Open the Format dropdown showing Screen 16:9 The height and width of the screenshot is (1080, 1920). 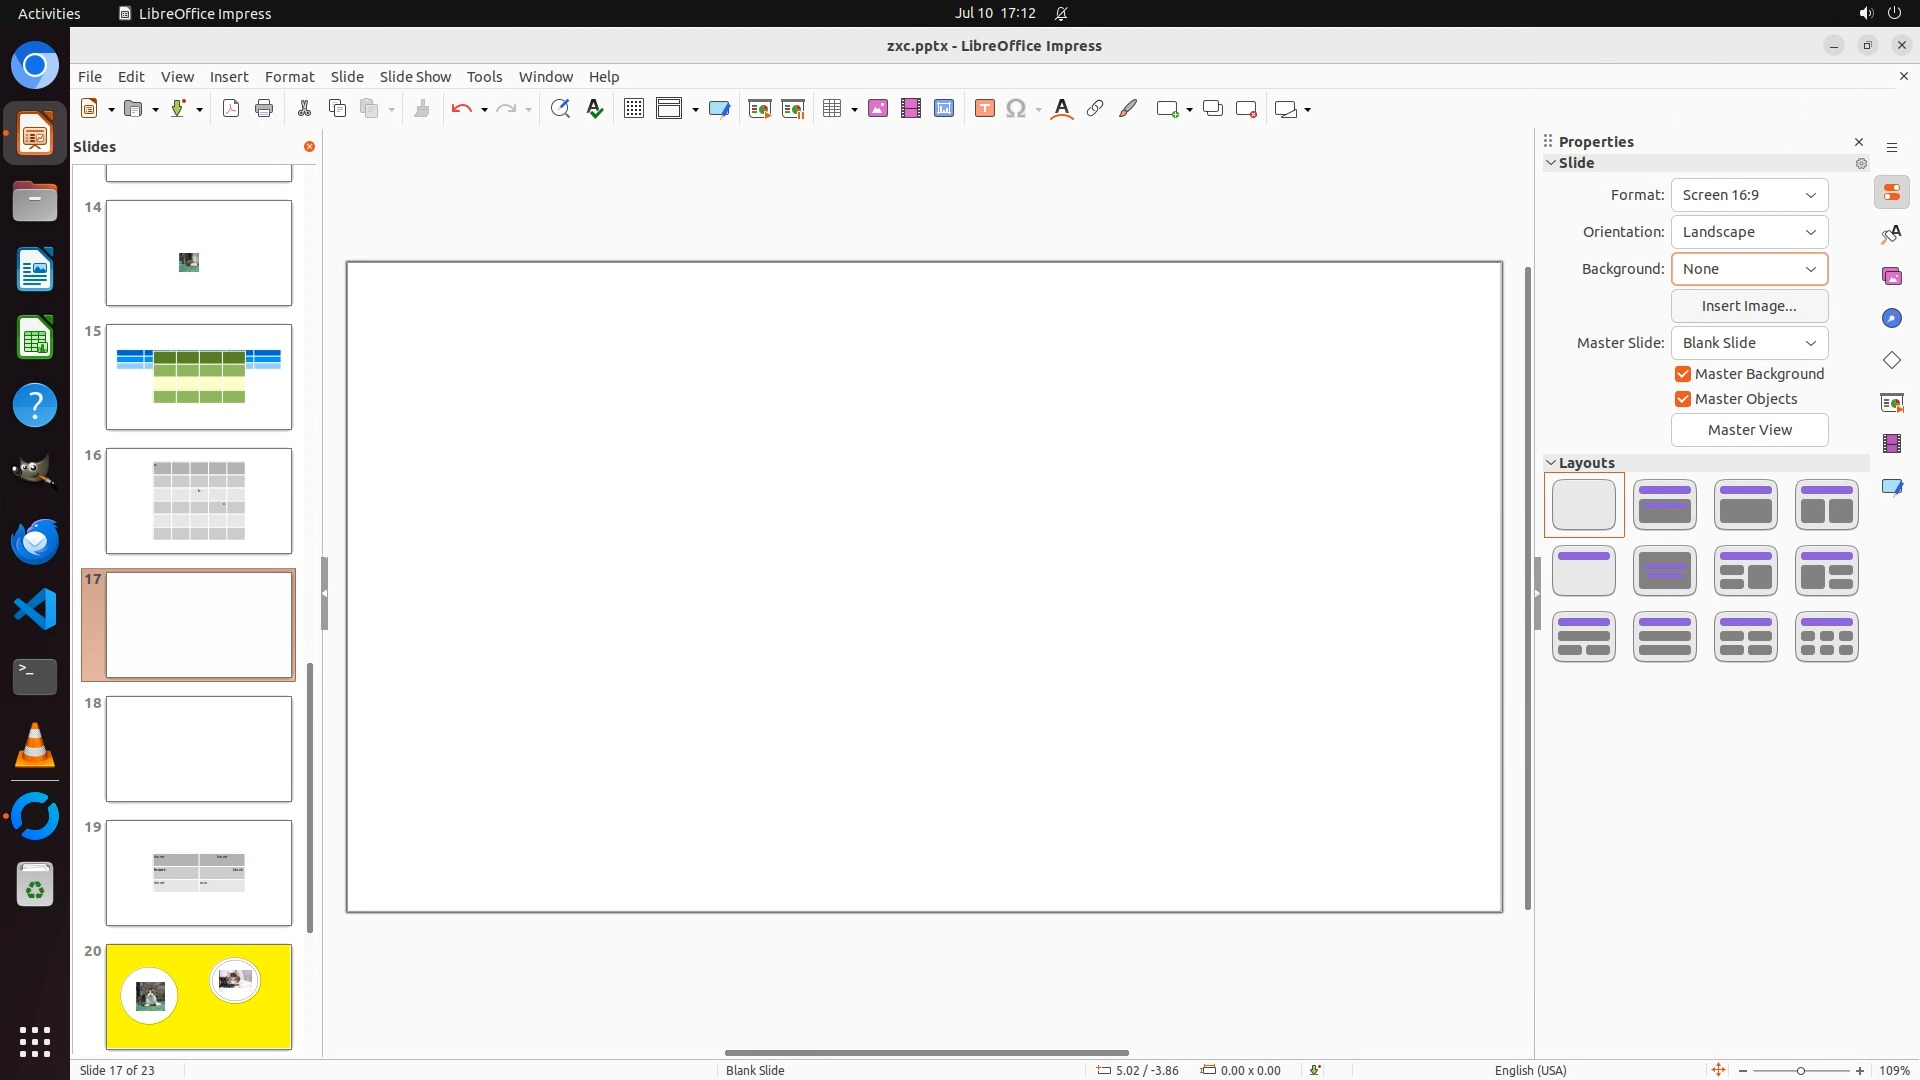click(1749, 195)
